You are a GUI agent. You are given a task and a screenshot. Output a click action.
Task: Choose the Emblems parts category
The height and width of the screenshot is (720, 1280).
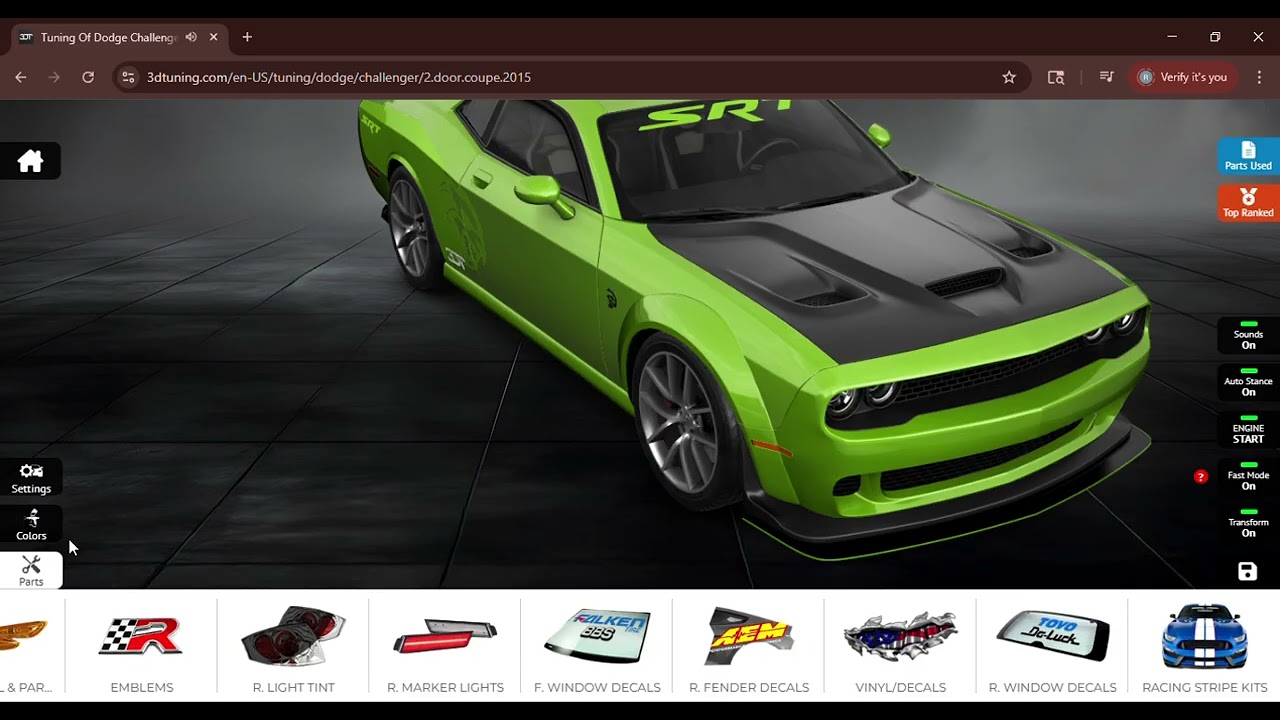(x=142, y=646)
